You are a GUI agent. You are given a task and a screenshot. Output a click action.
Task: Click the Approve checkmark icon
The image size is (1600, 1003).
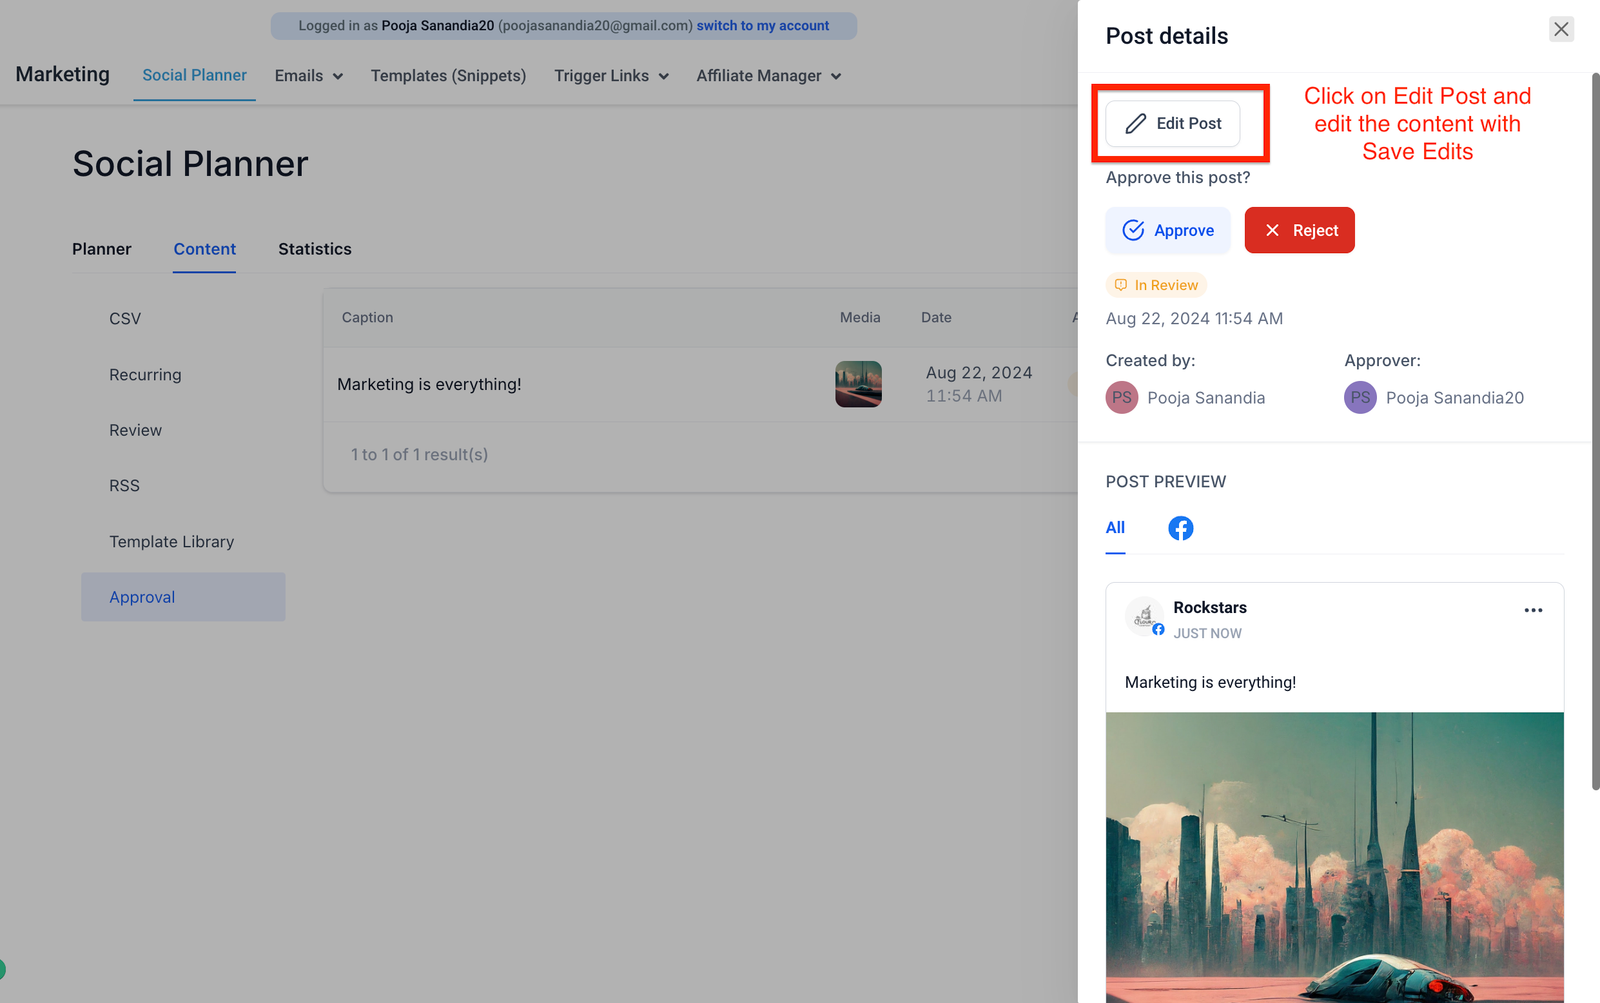click(x=1133, y=230)
